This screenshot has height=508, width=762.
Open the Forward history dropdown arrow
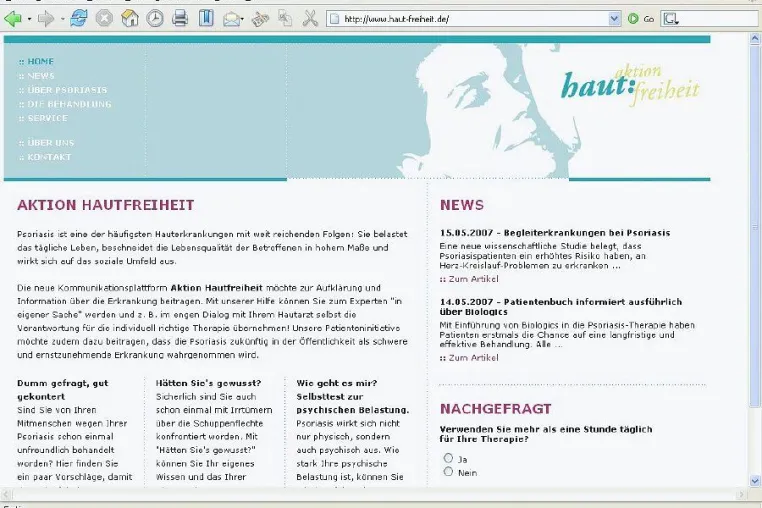(63, 19)
